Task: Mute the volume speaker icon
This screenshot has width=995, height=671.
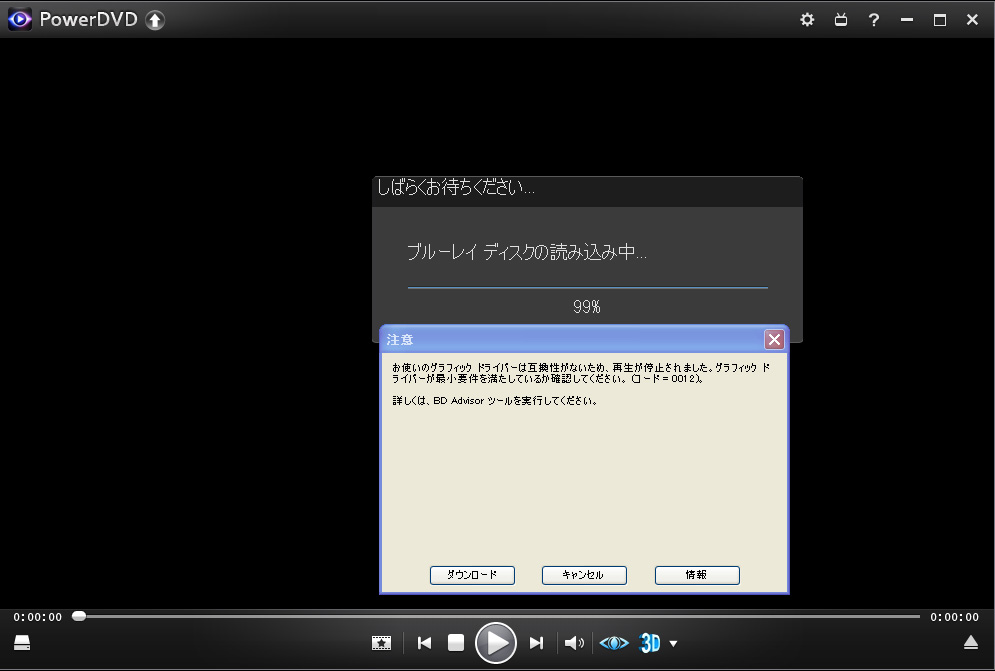Action: tap(574, 643)
